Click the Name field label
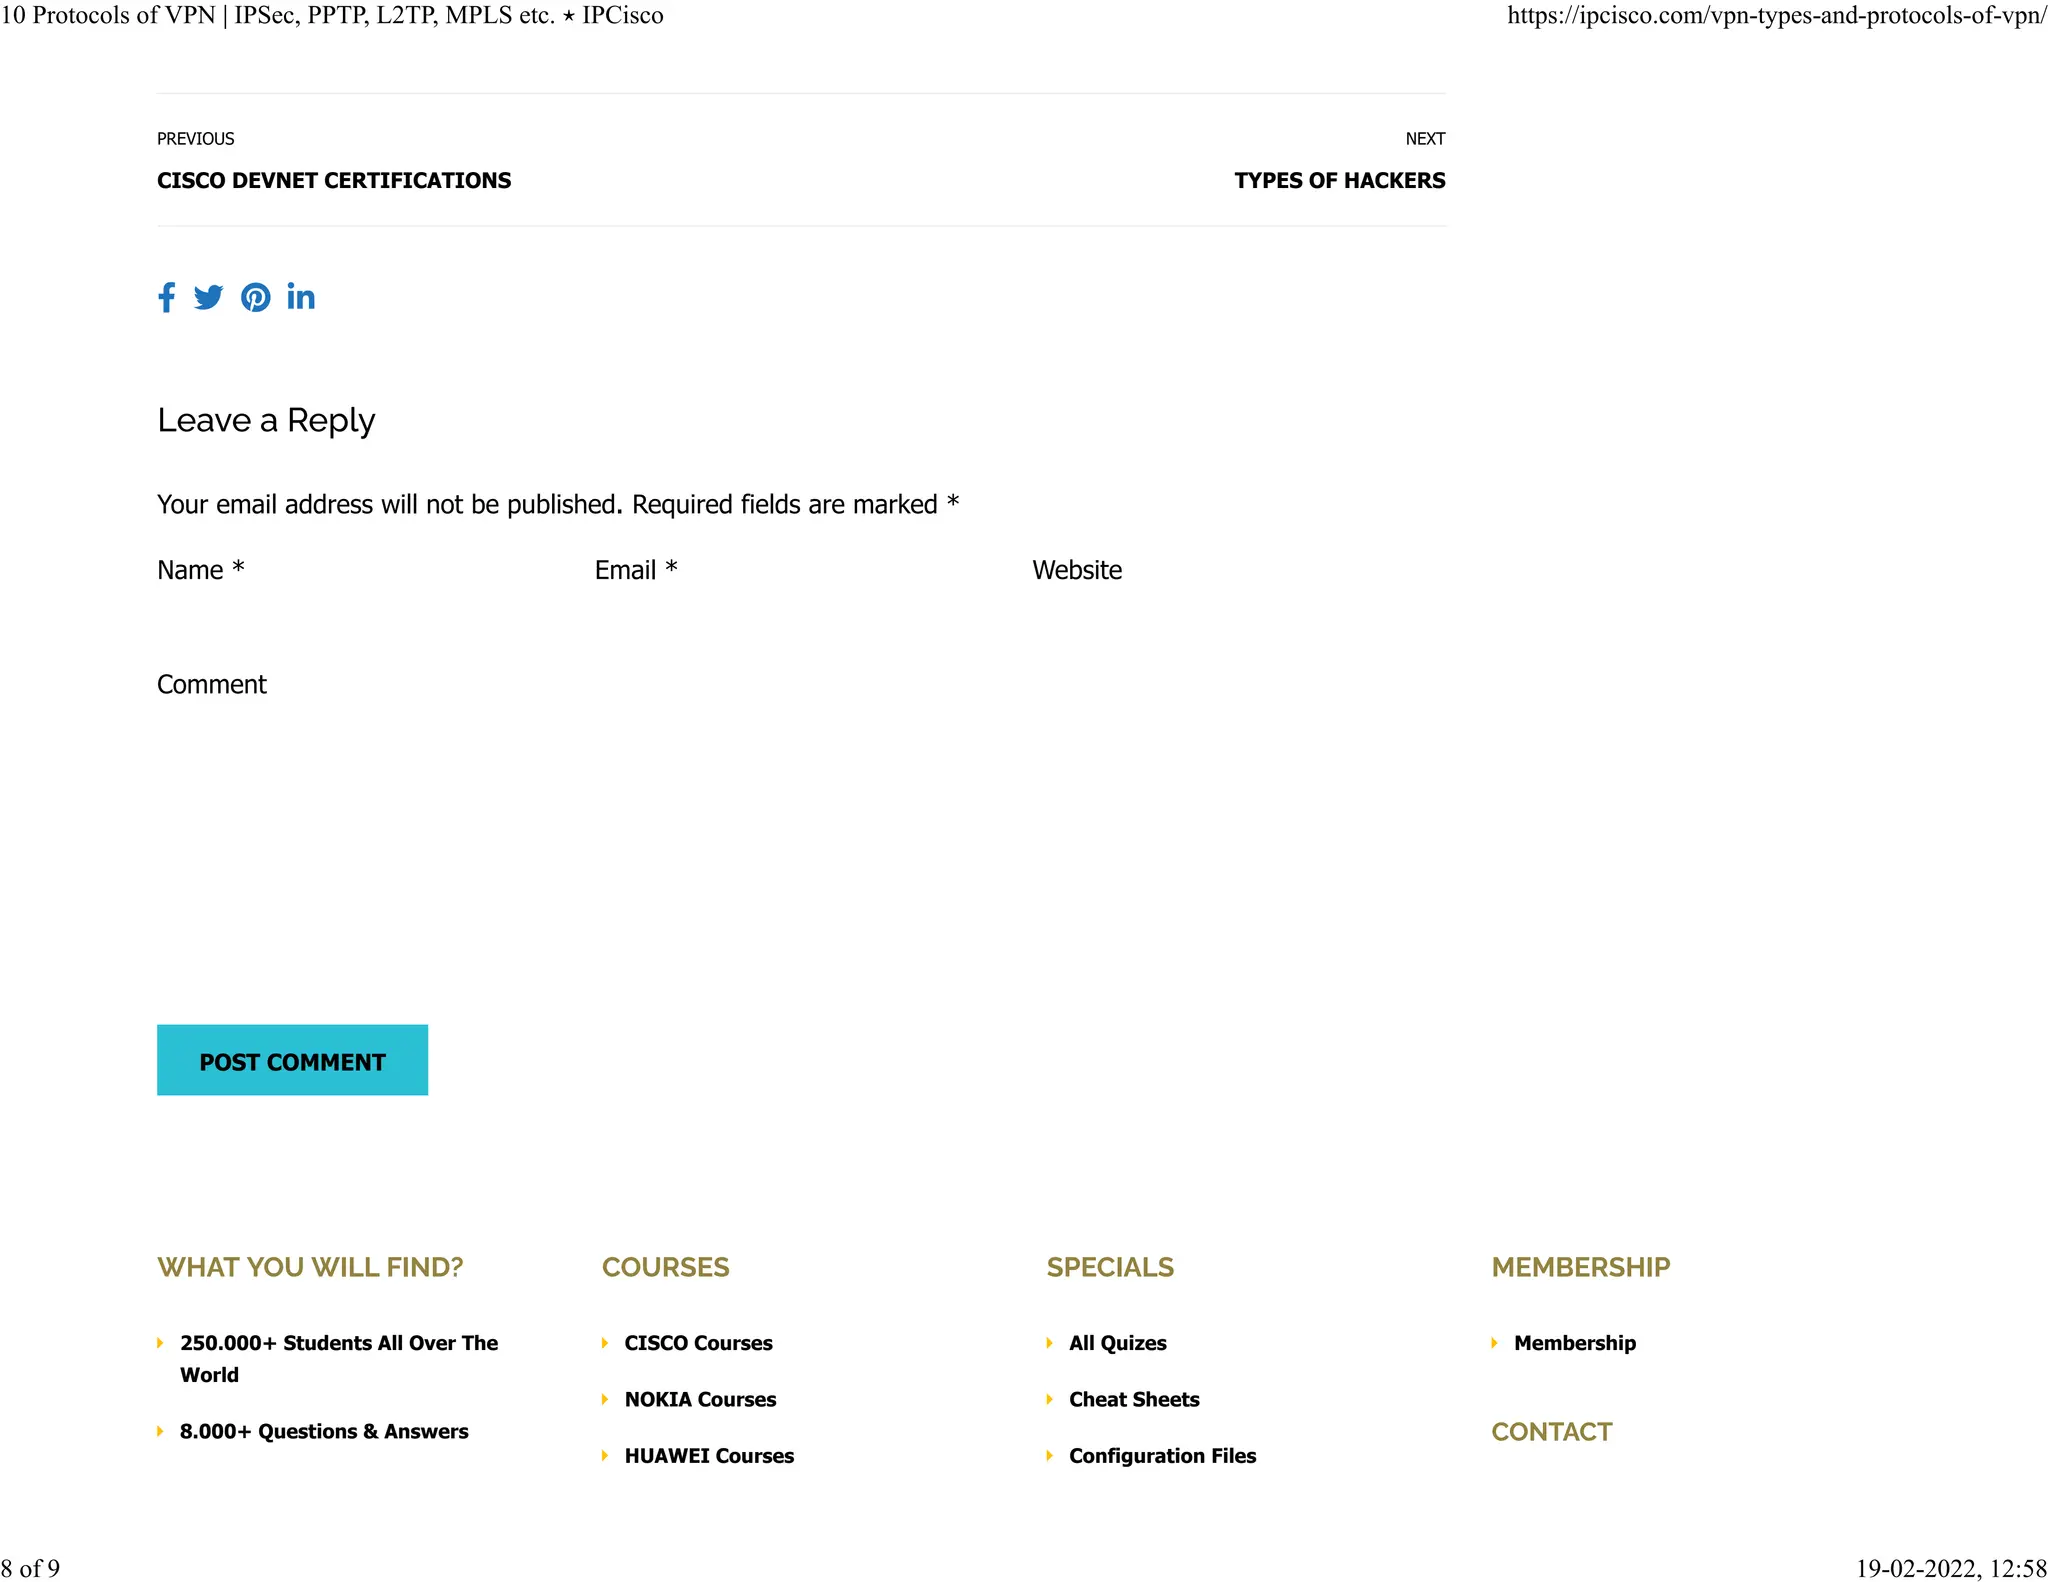The width and height of the screenshot is (2048, 1582). tap(190, 570)
